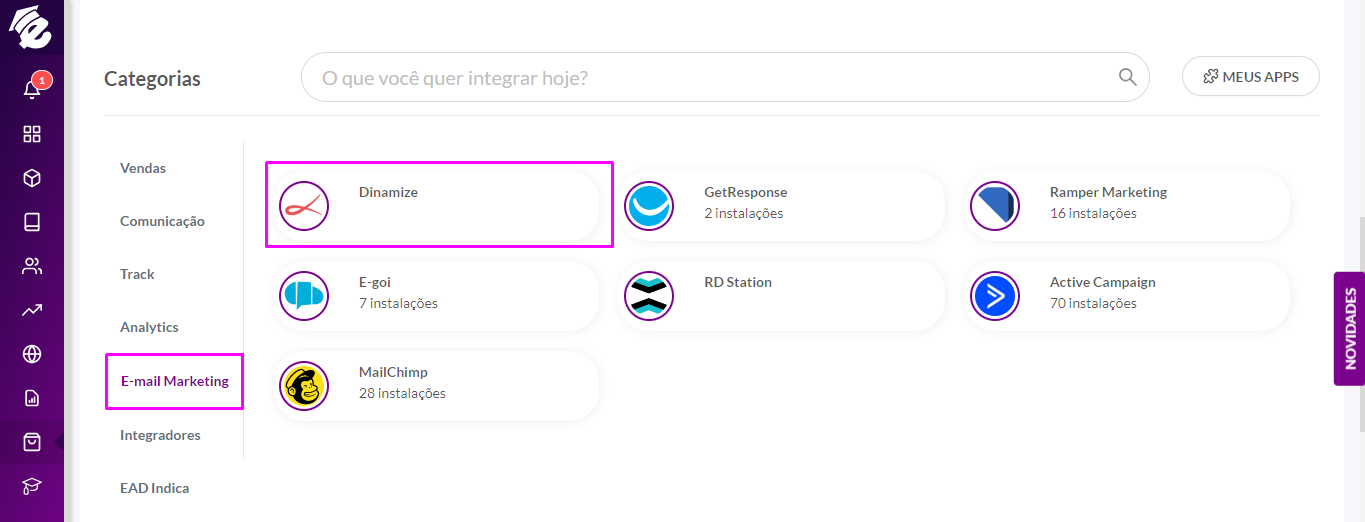1365x522 pixels.
Task: Click the search magnifier icon
Action: point(1127,77)
